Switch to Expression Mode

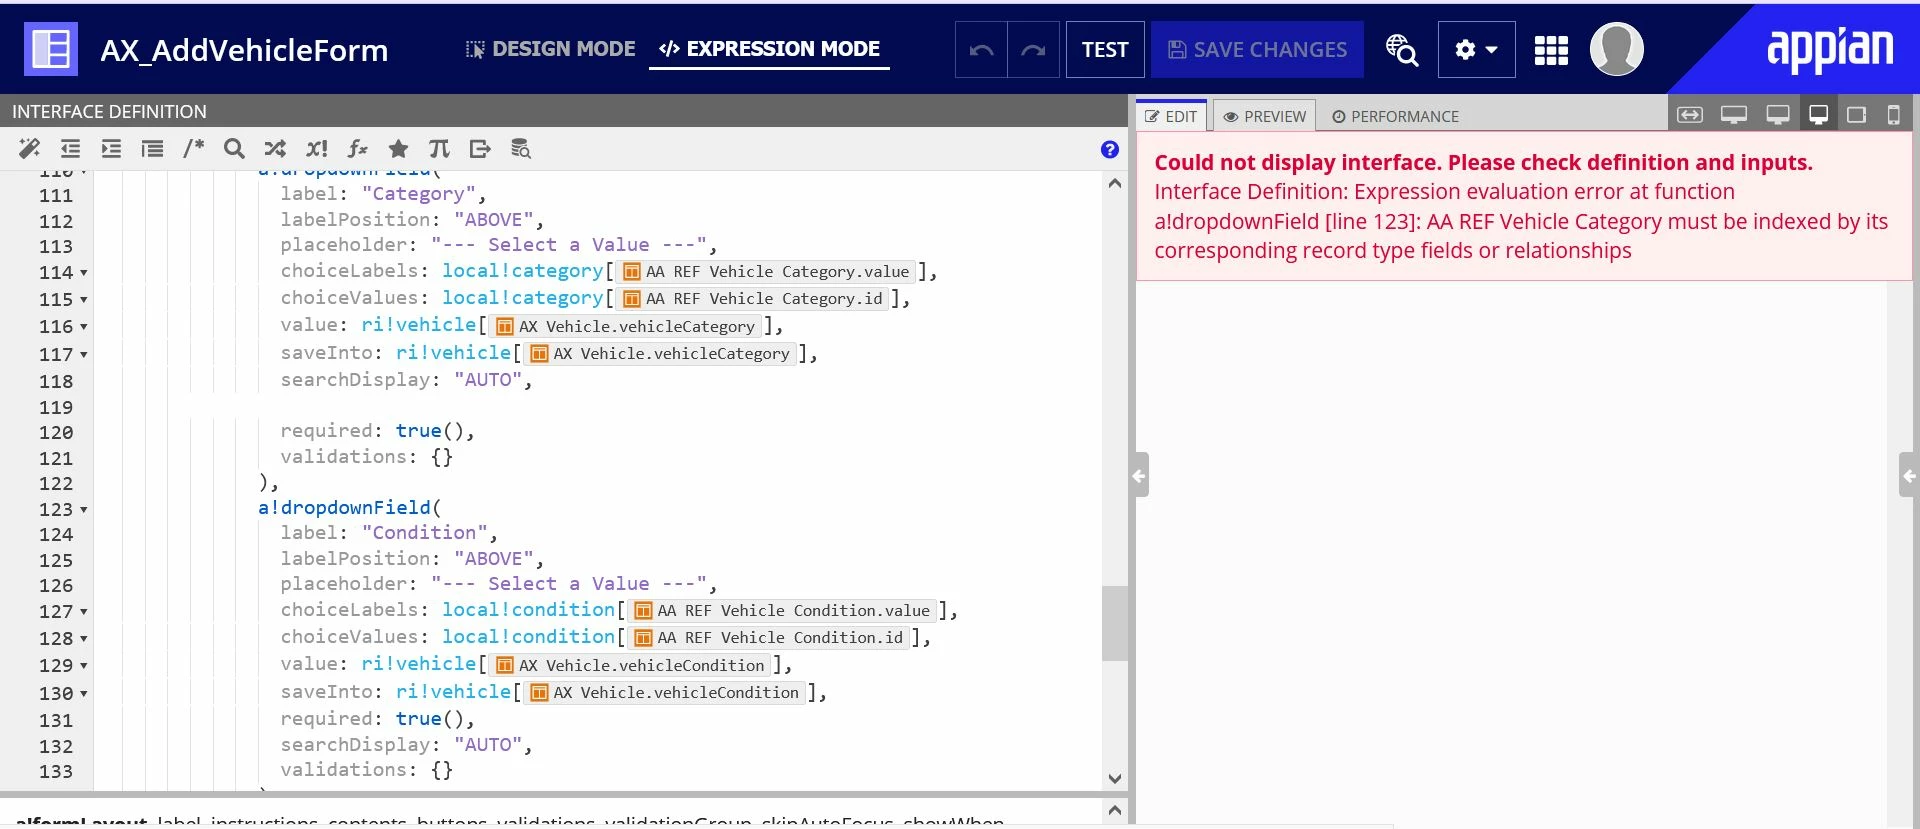point(770,49)
